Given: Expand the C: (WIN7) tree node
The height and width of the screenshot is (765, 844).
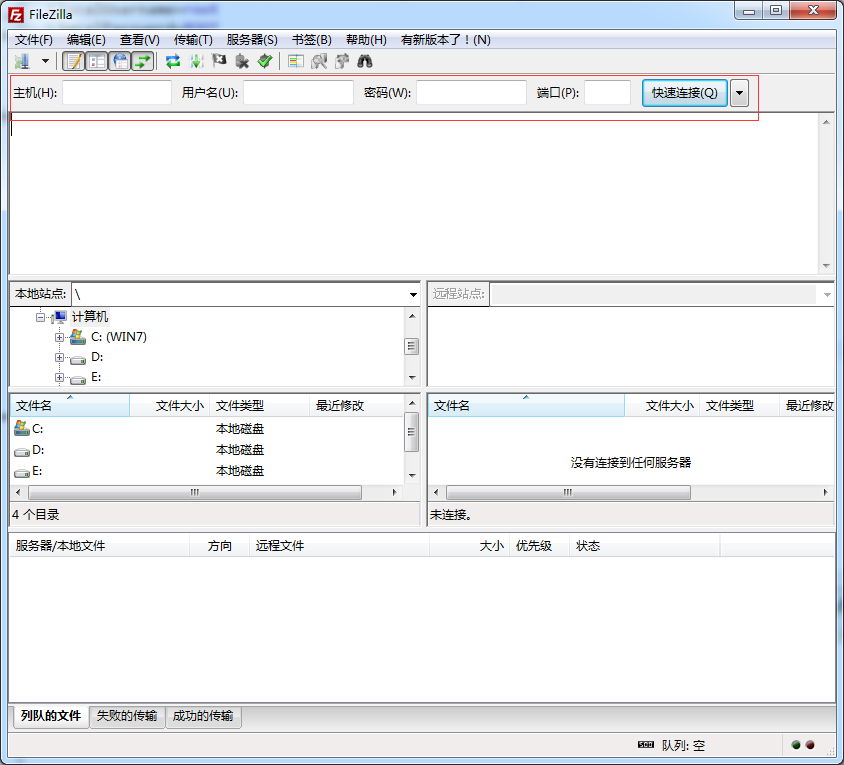Looking at the screenshot, I should (x=59, y=338).
